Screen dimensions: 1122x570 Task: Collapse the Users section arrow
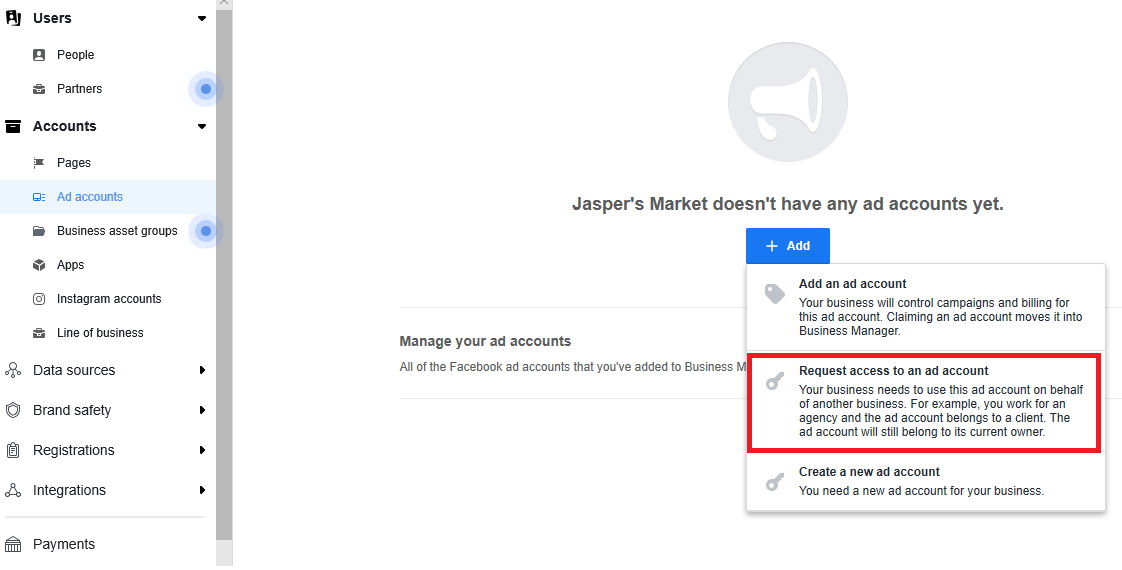click(202, 19)
